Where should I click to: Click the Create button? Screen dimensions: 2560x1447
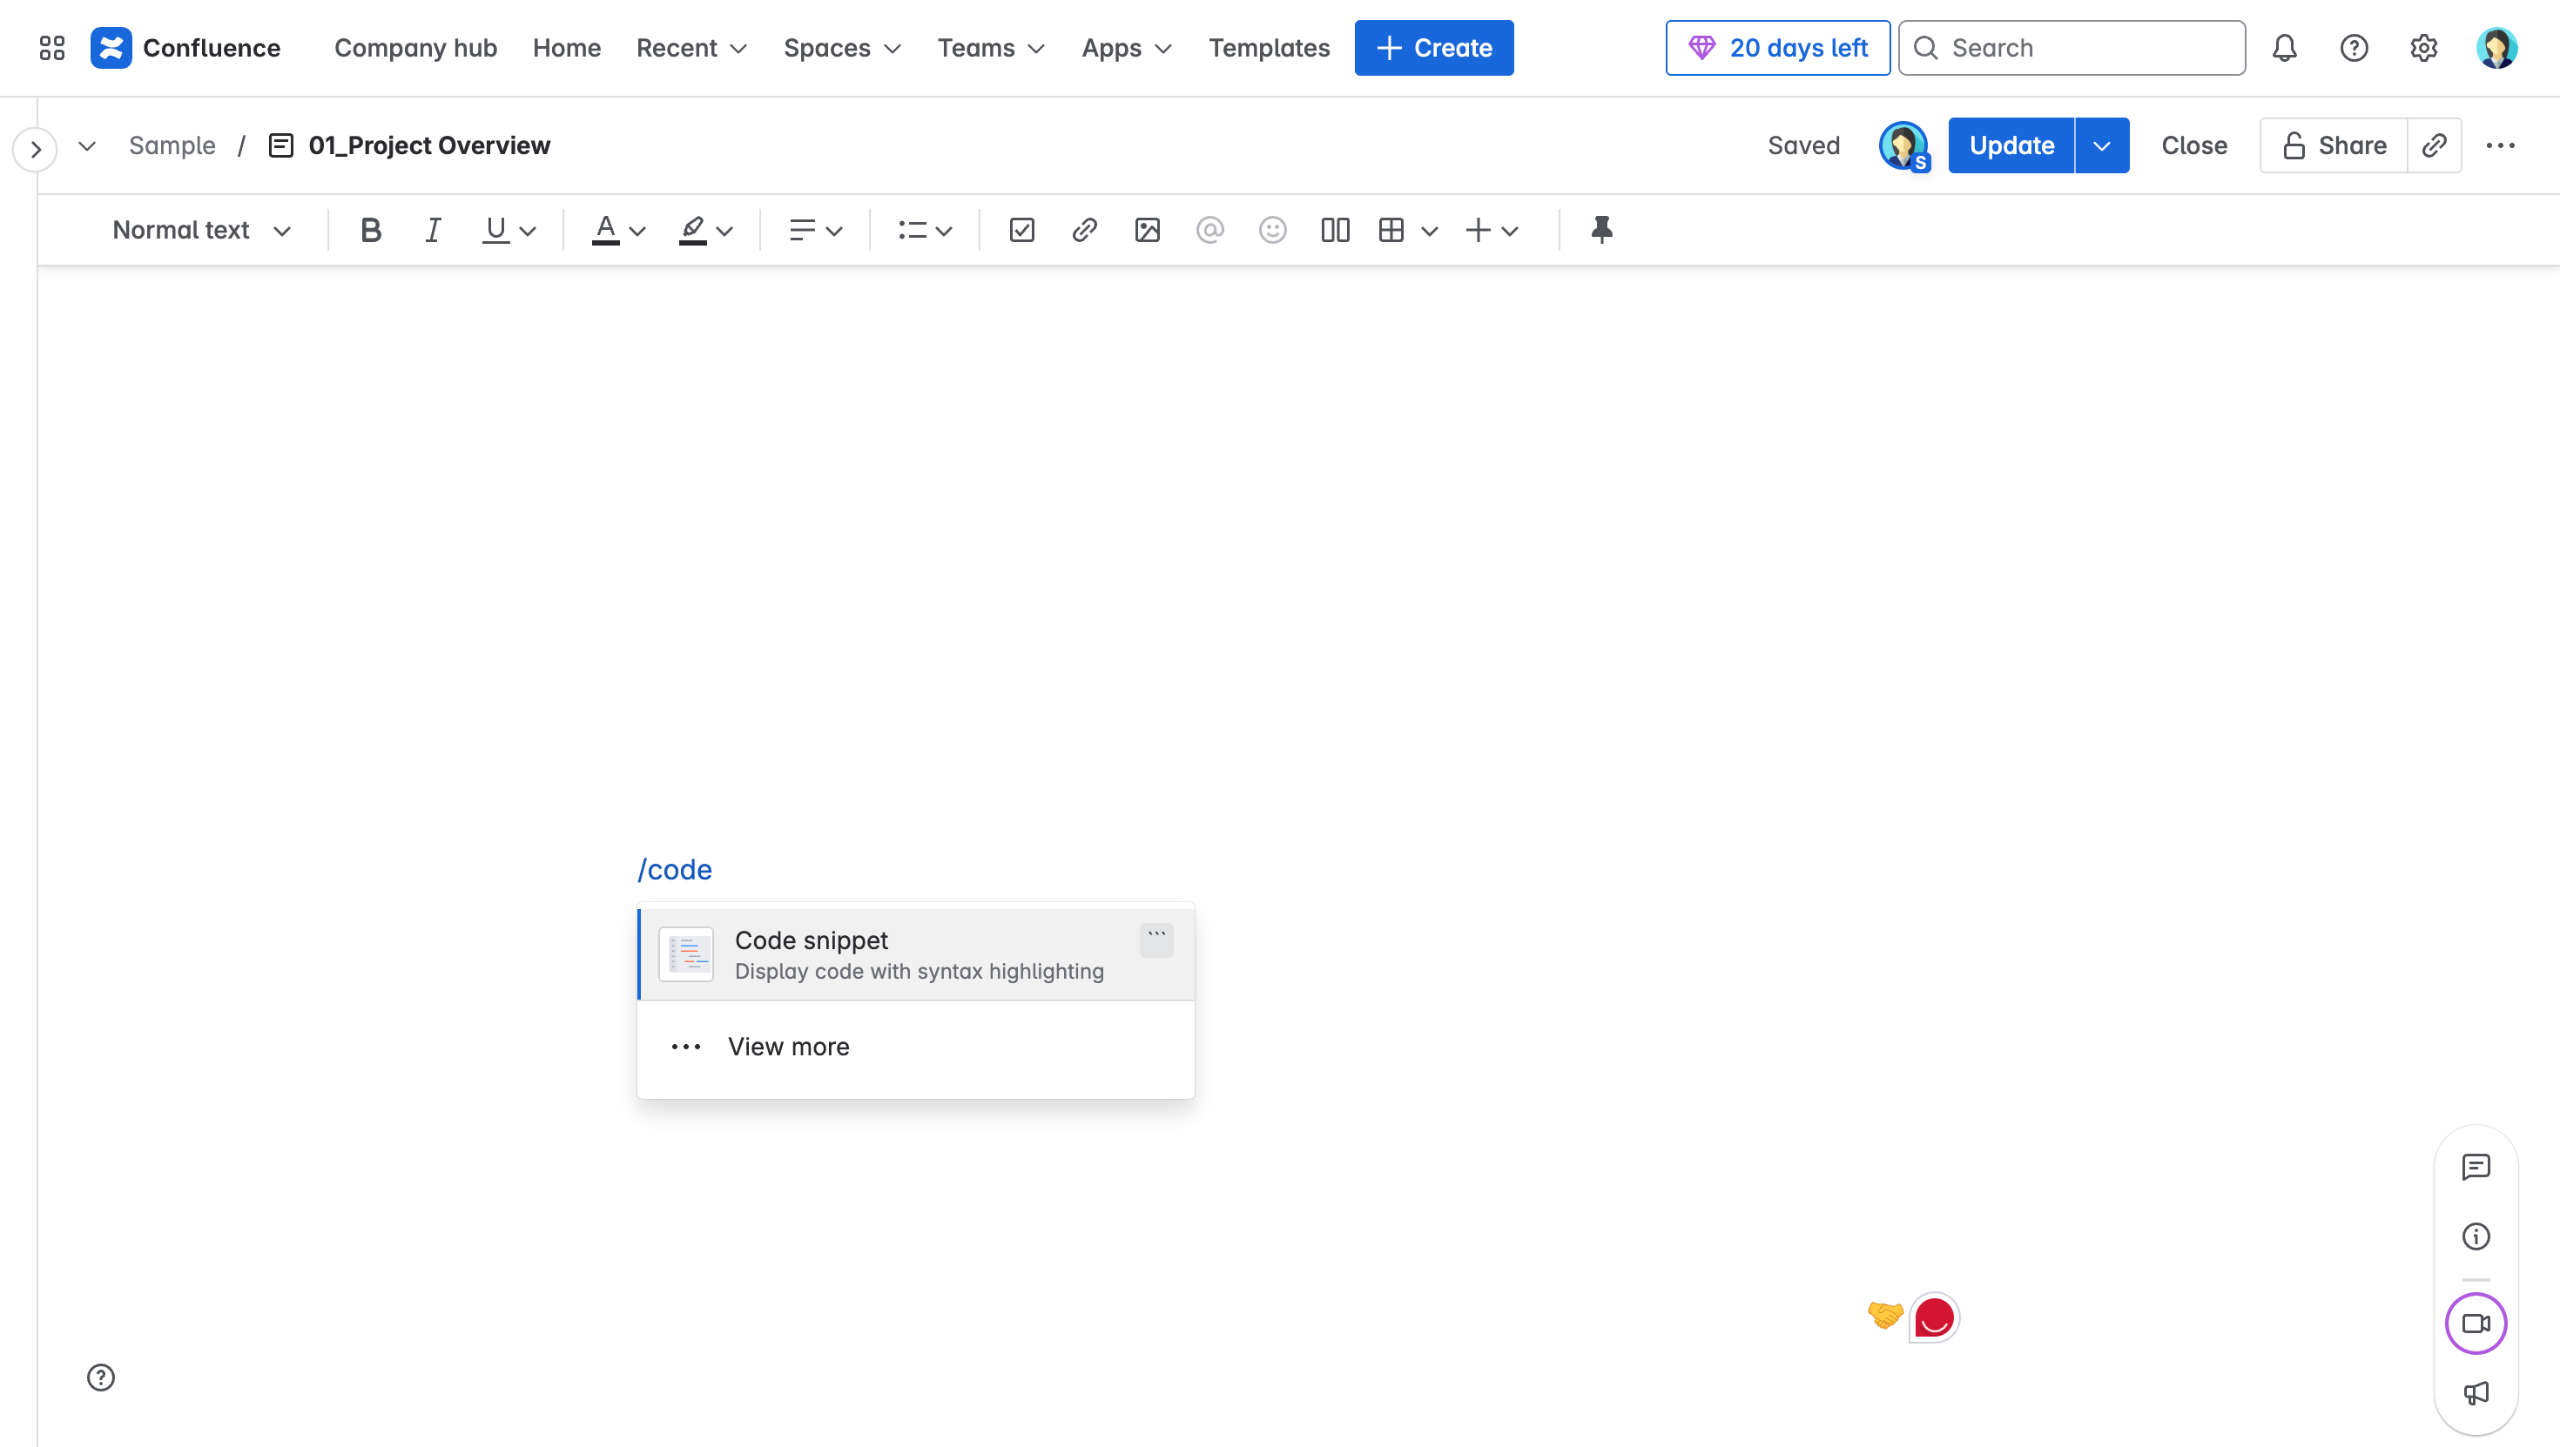pyautogui.click(x=1434, y=48)
